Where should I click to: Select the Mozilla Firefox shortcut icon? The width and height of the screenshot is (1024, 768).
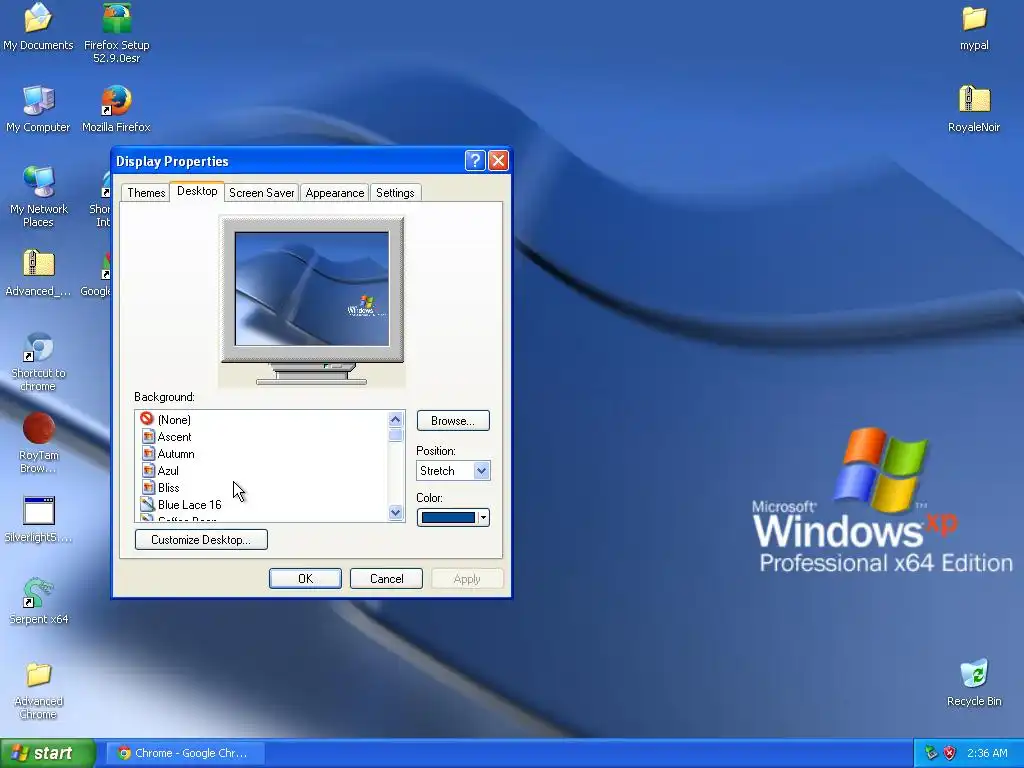116,101
